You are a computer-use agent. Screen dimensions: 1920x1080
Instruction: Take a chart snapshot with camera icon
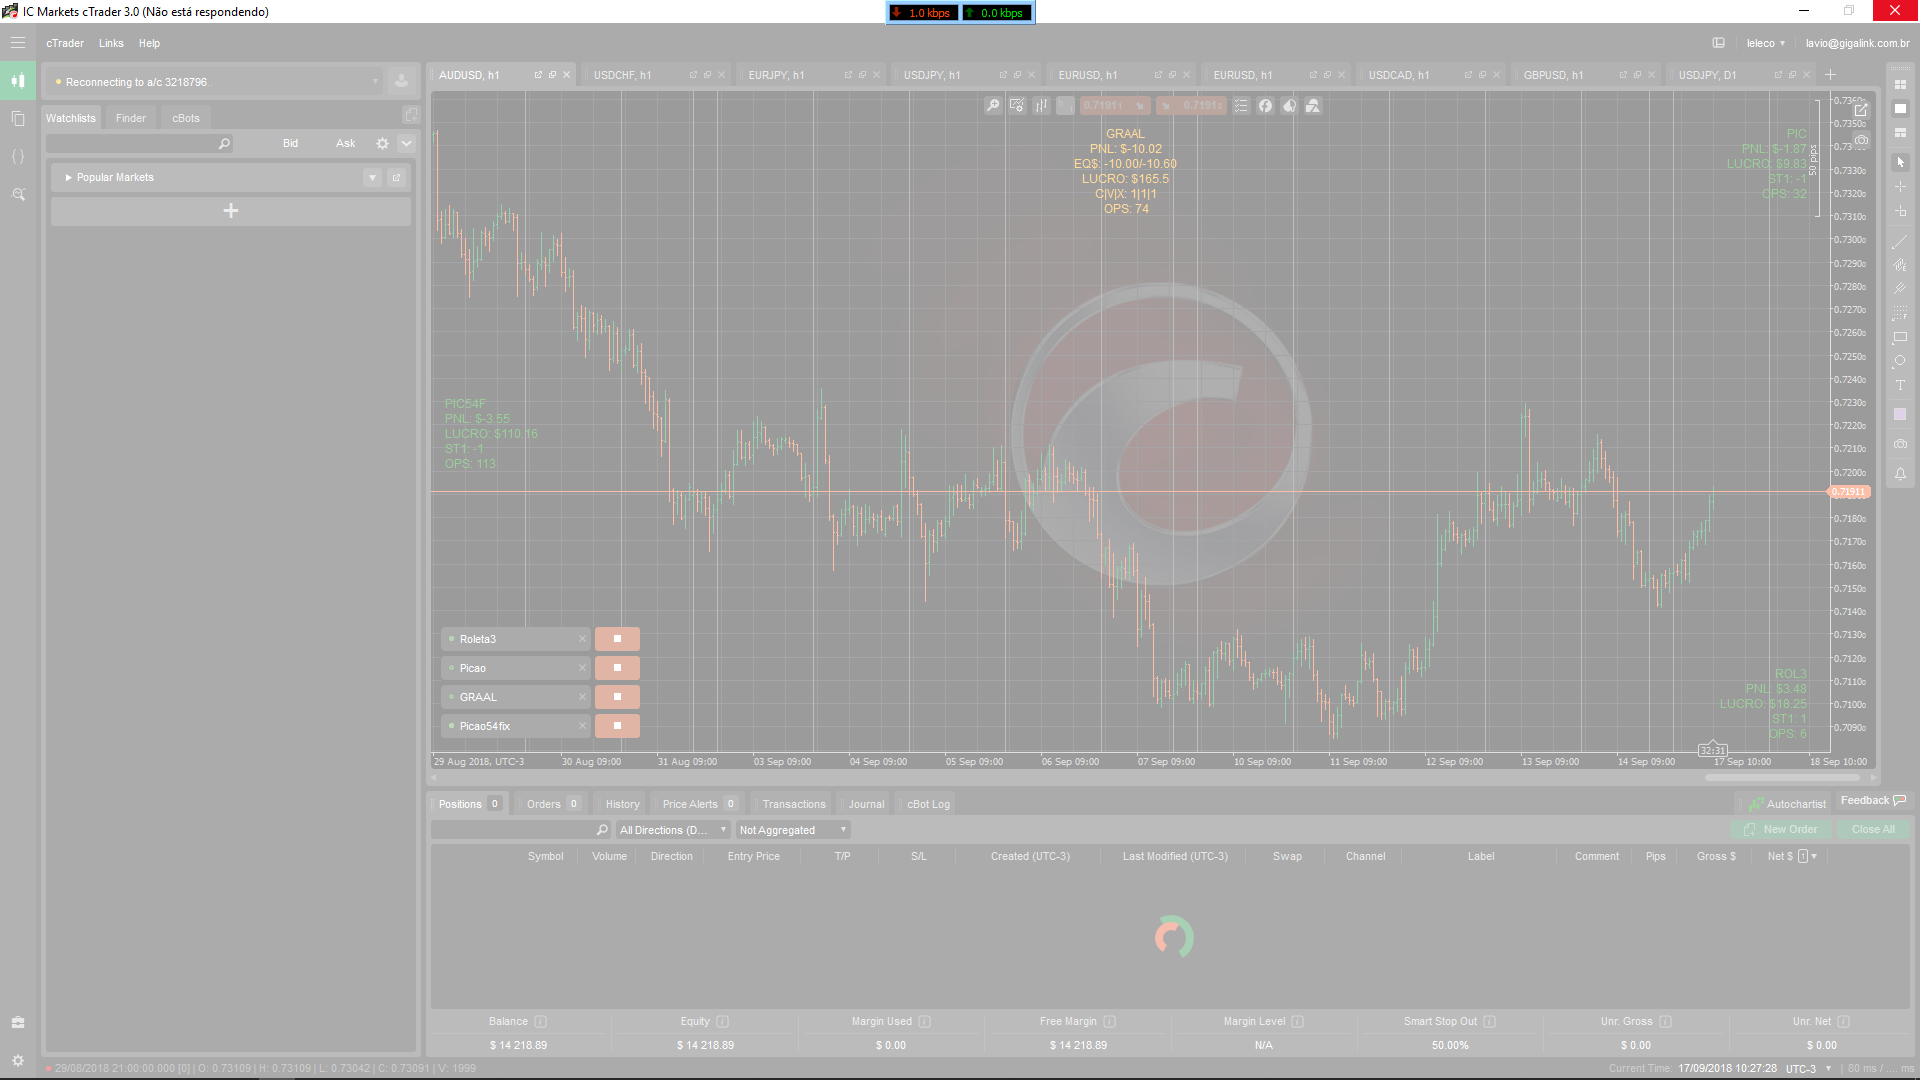[1900, 444]
